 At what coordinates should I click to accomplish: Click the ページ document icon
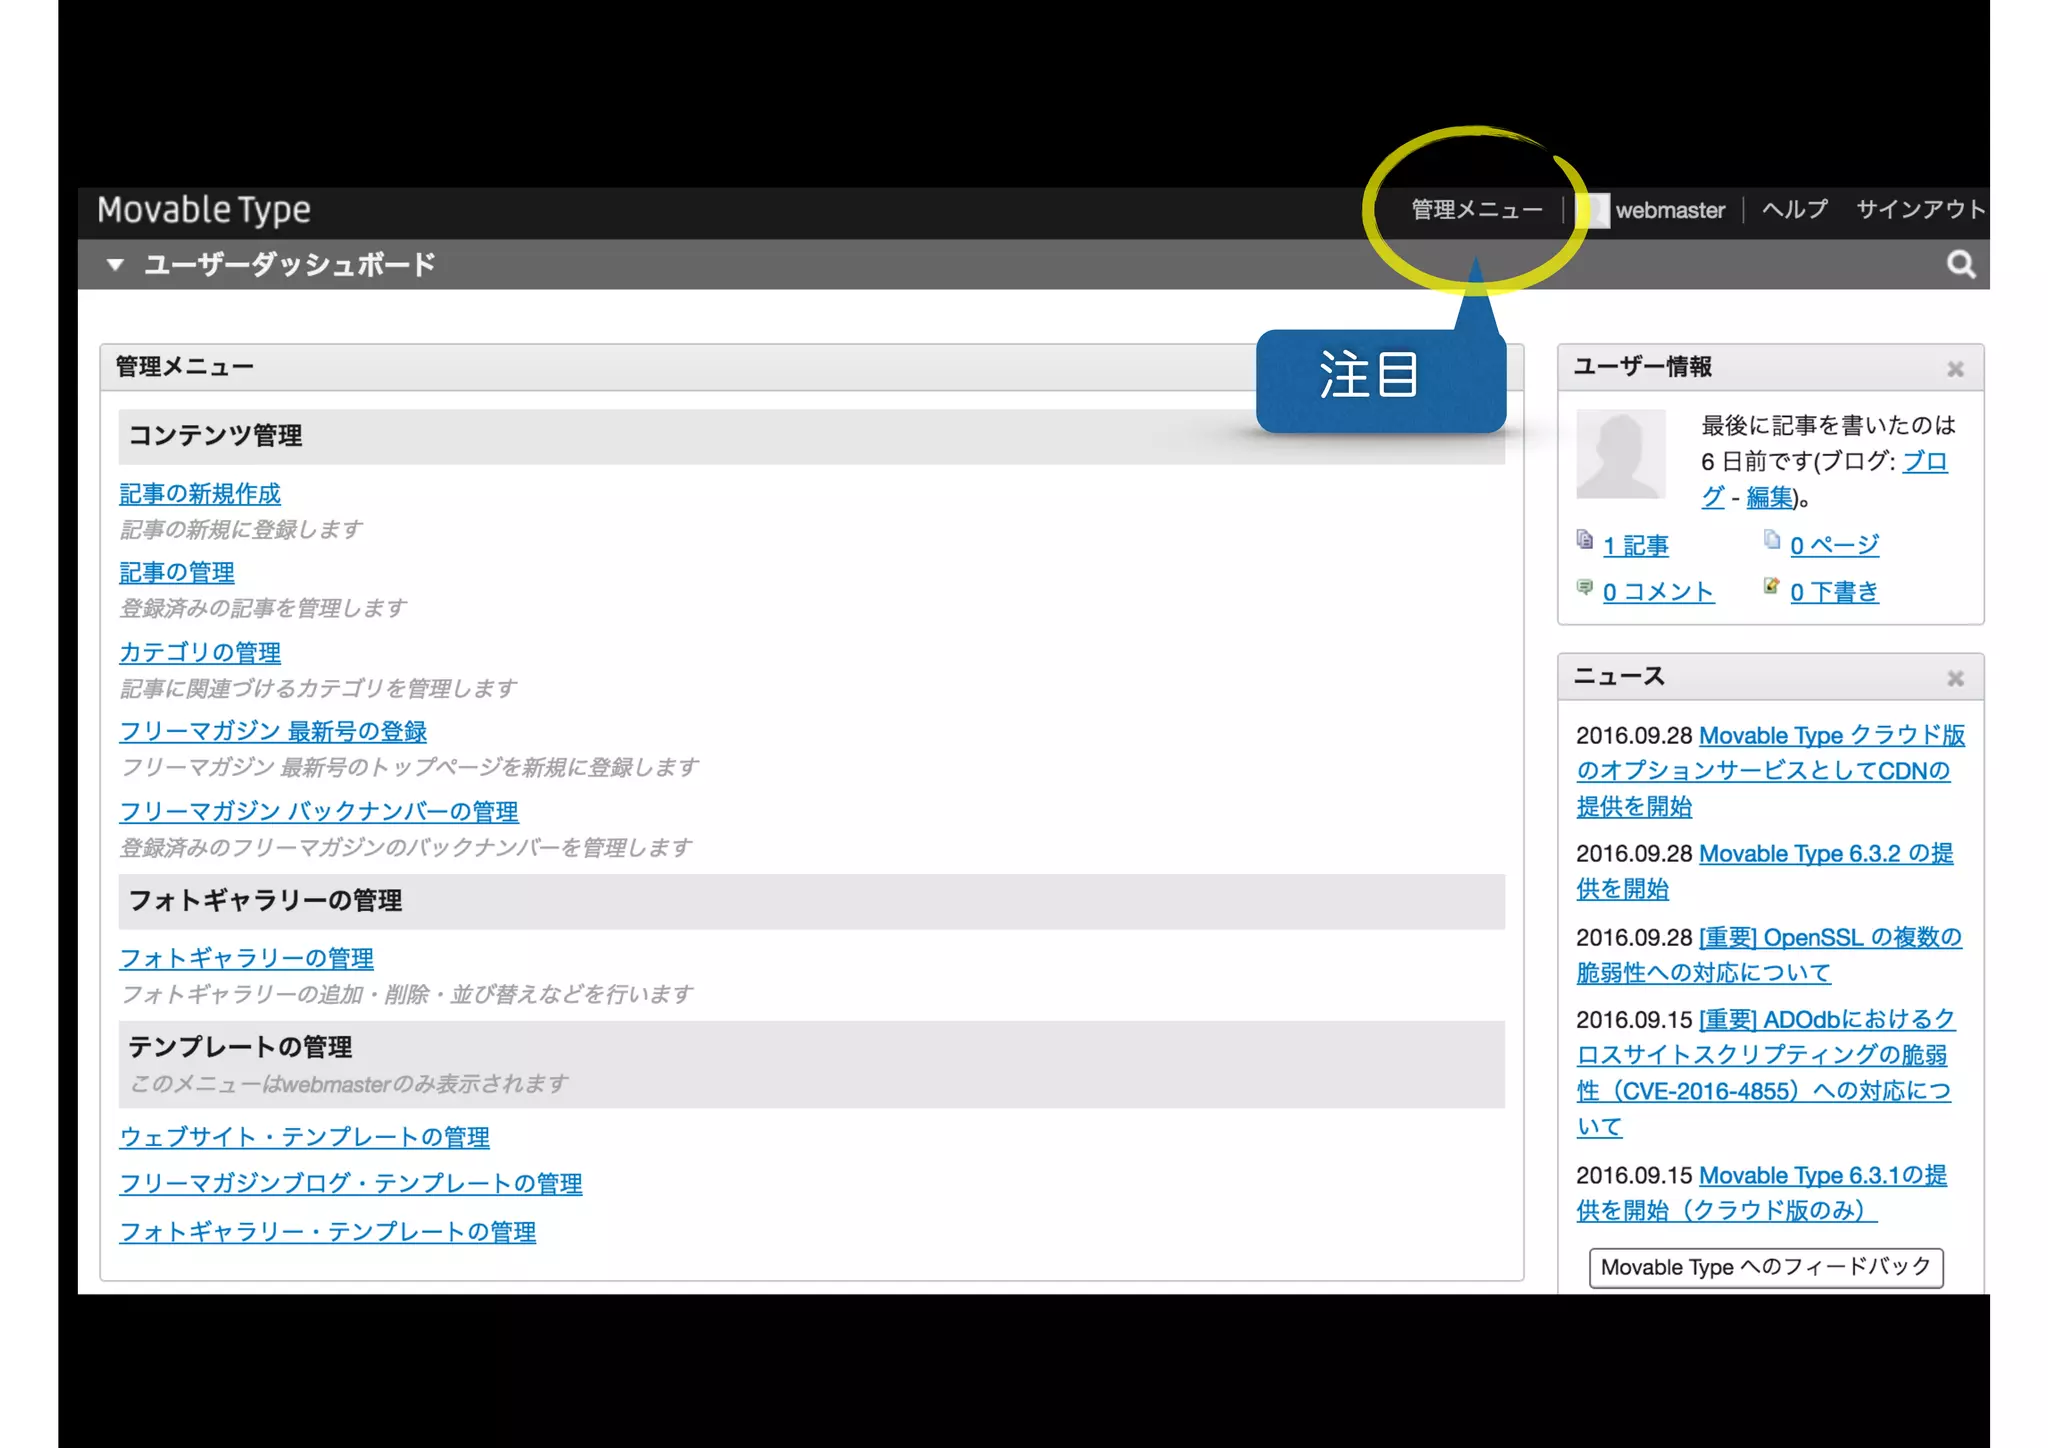click(1771, 540)
